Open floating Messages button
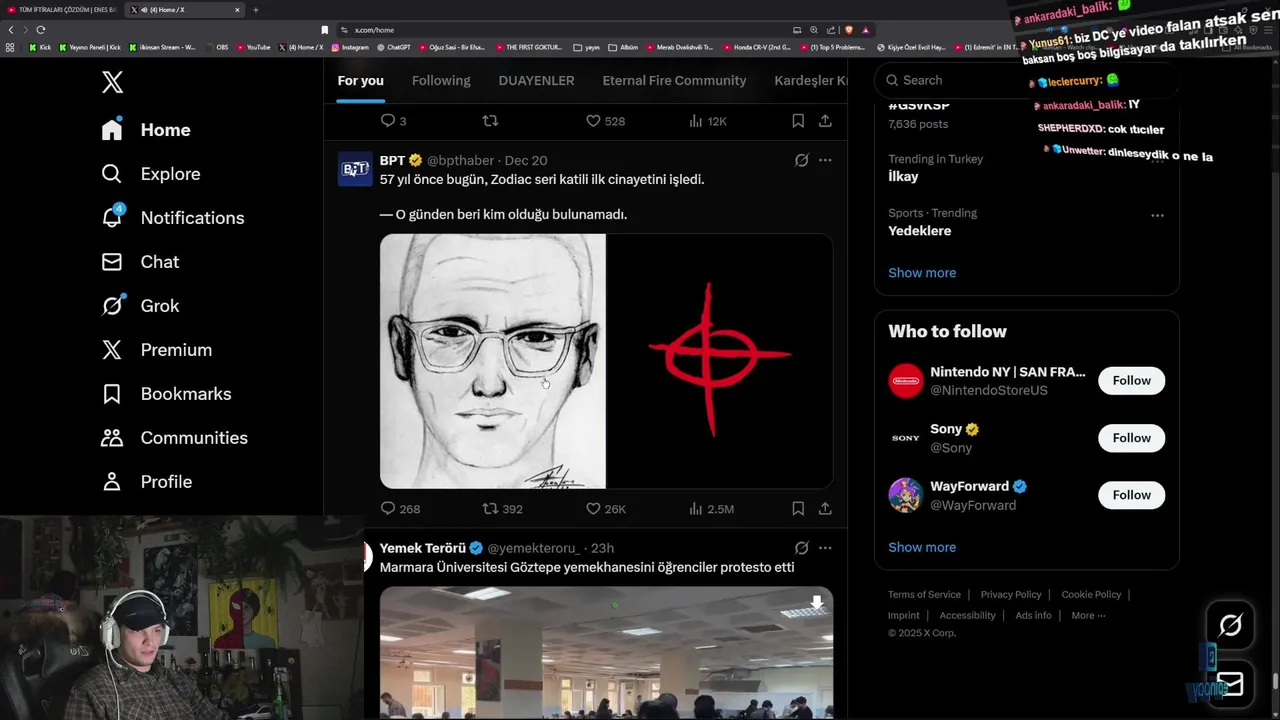 1230,684
